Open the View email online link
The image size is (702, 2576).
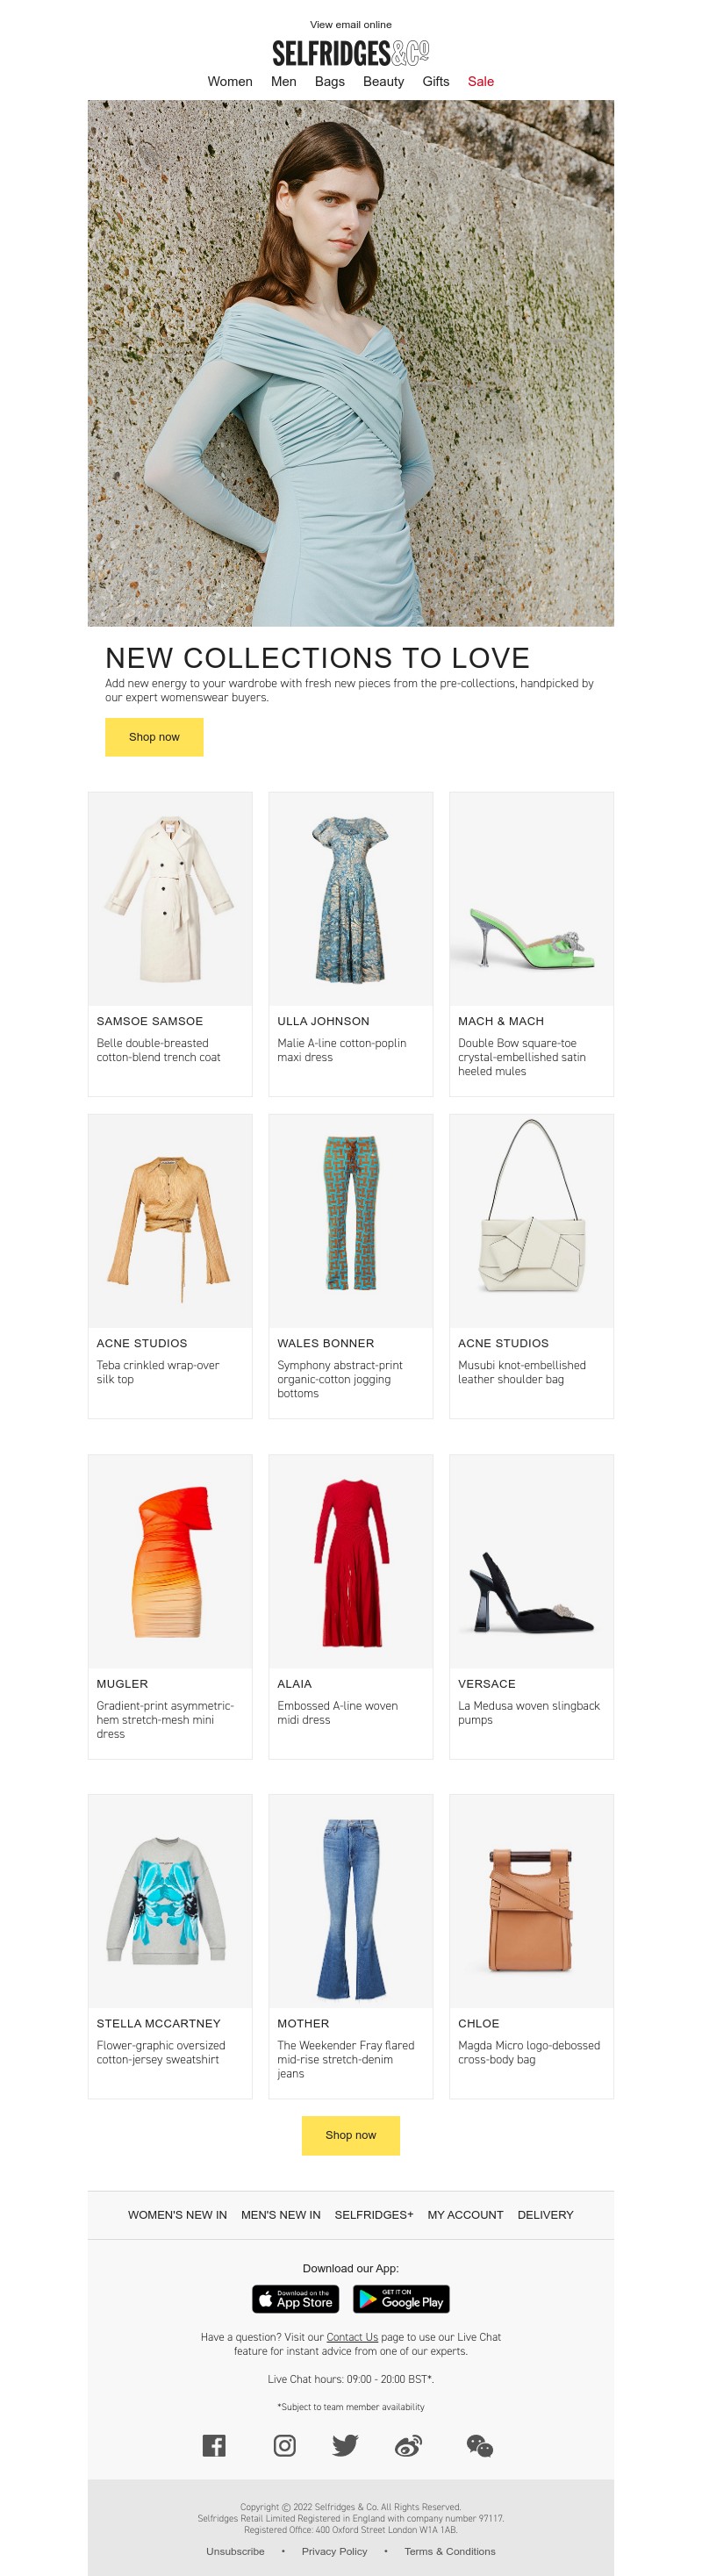pyautogui.click(x=351, y=25)
